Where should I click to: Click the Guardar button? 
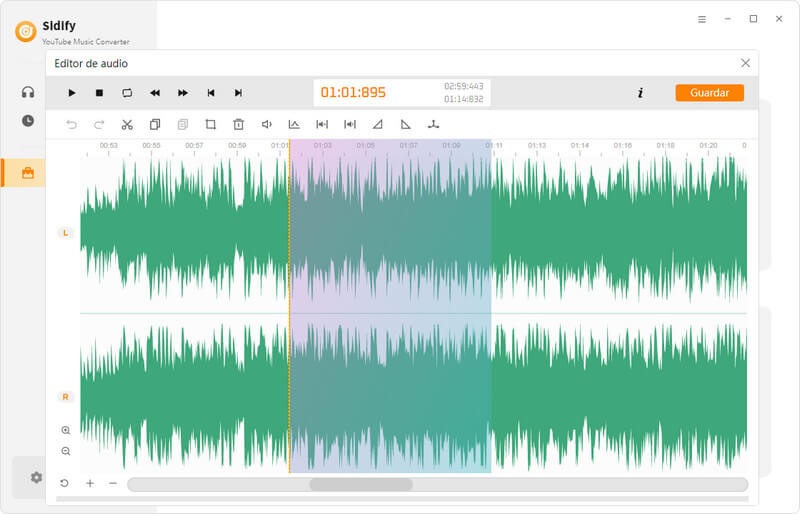pyautogui.click(x=709, y=93)
